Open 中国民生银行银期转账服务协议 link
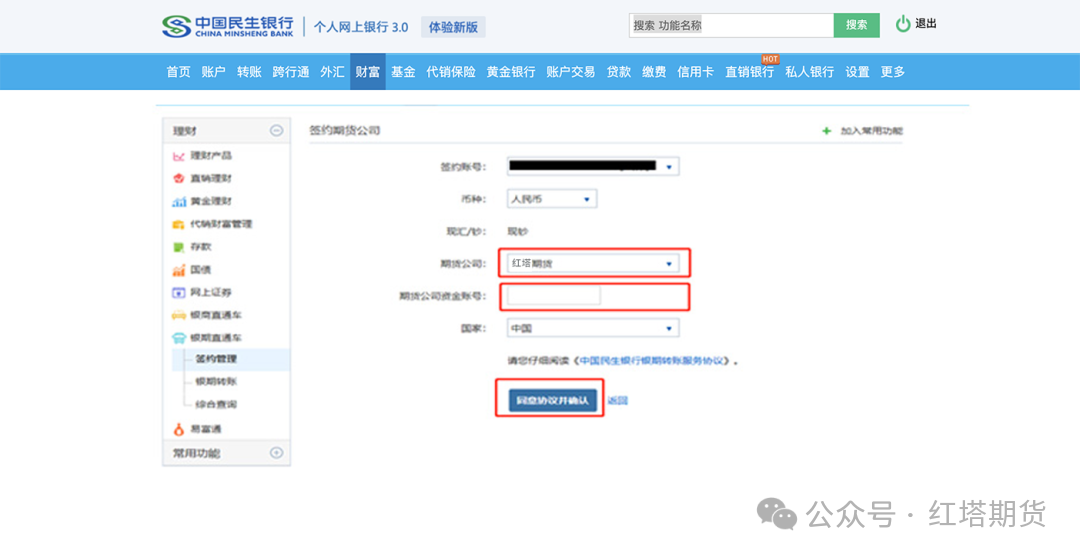The width and height of the screenshot is (1080, 557). point(652,361)
